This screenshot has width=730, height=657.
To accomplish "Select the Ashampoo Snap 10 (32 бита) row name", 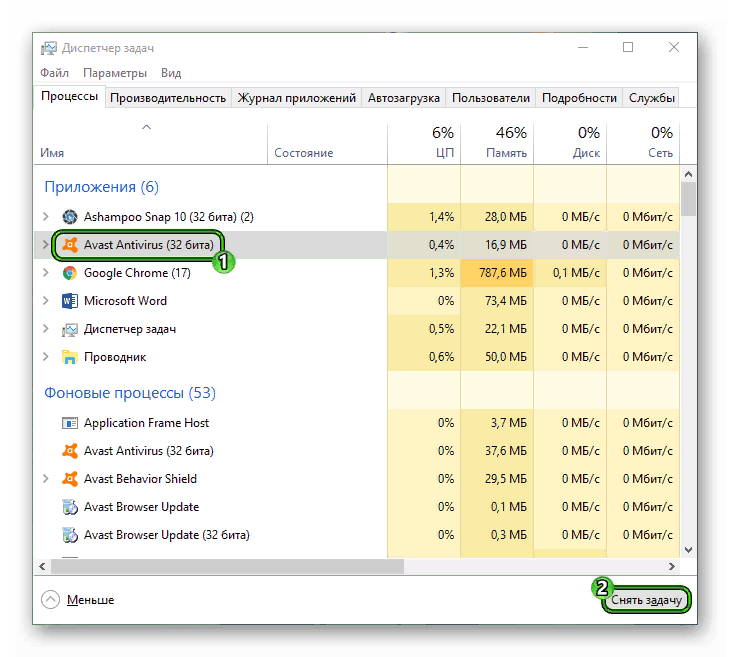I will tap(169, 217).
